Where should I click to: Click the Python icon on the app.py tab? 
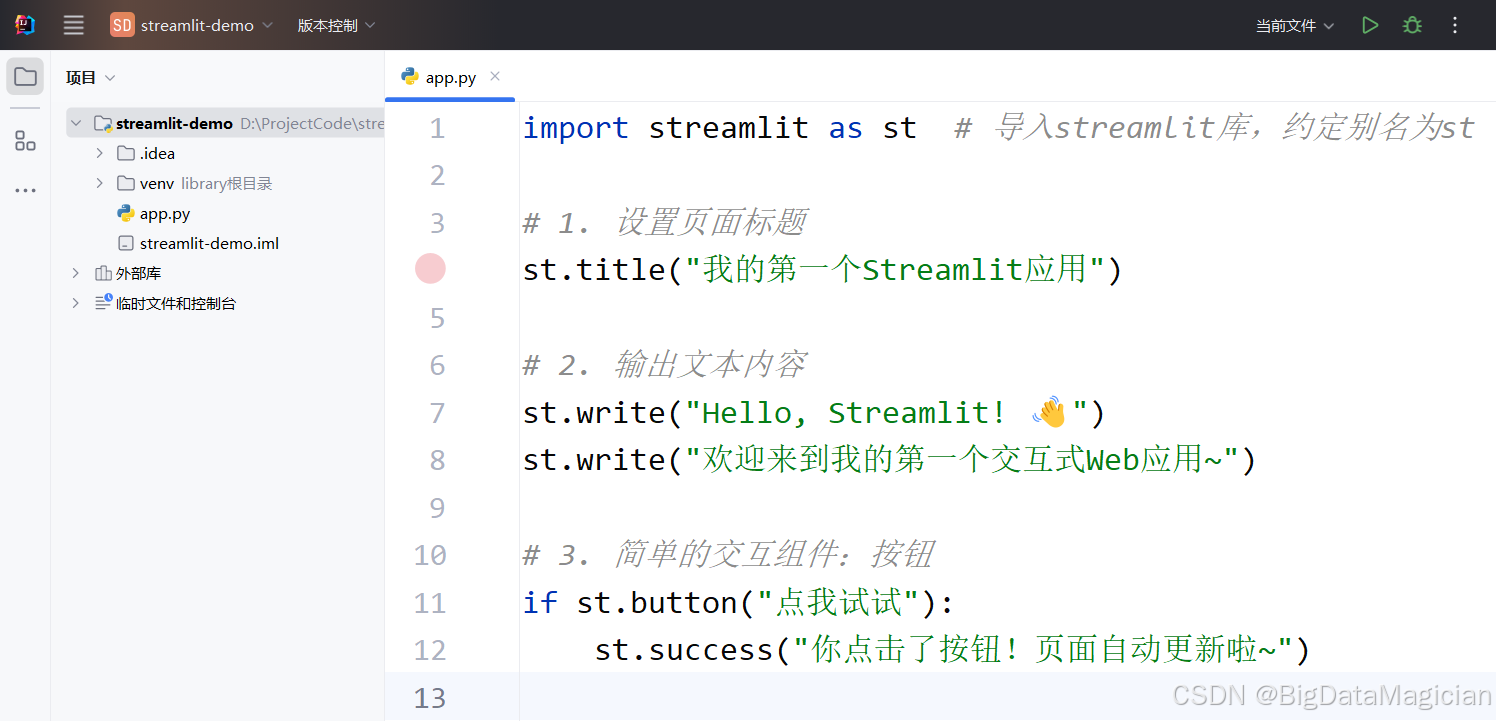(x=409, y=76)
